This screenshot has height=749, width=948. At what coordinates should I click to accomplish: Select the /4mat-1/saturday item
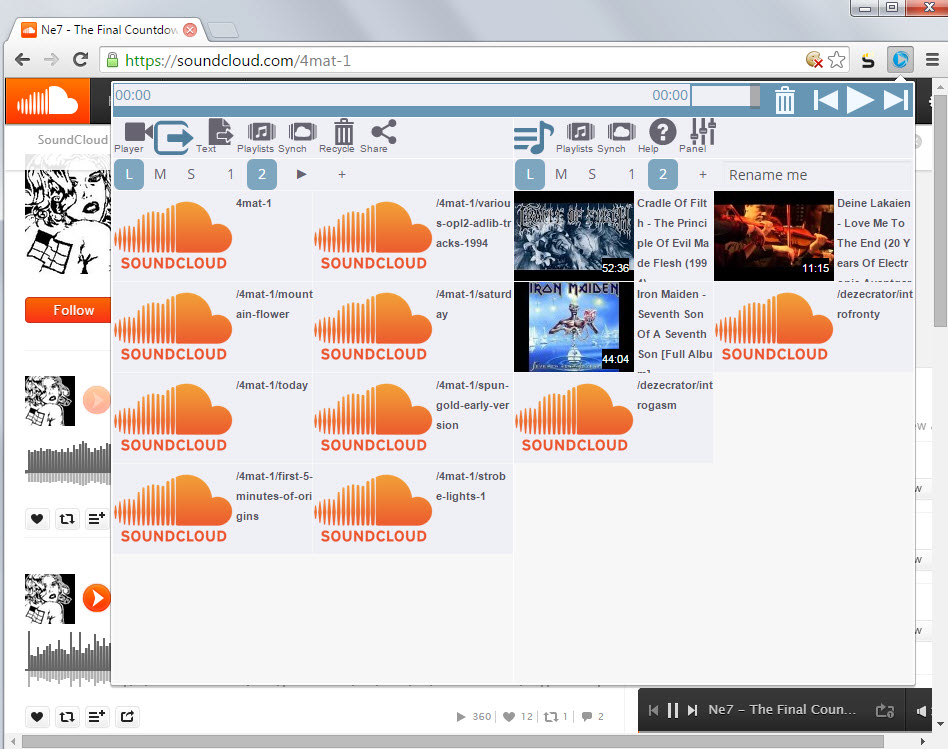pos(413,327)
